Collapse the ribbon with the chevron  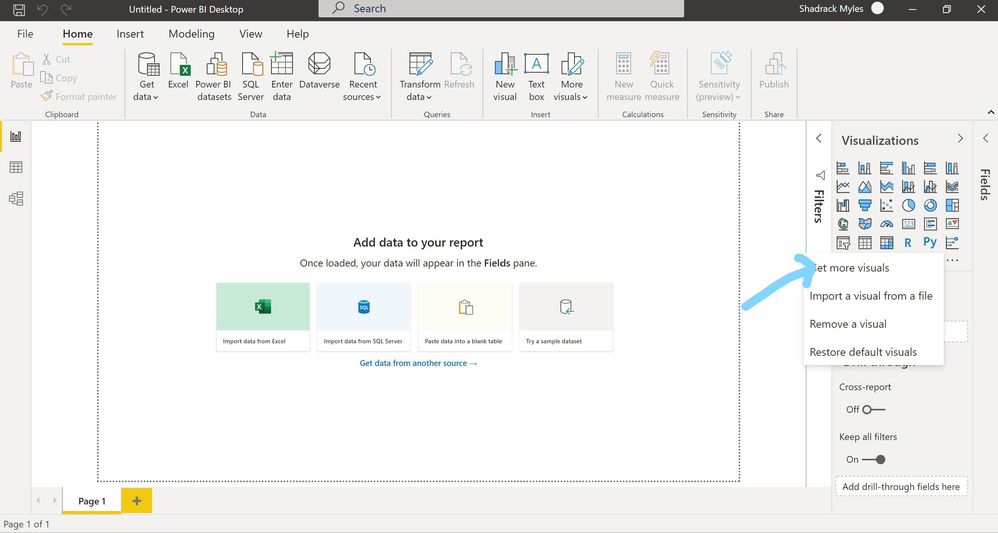(990, 113)
